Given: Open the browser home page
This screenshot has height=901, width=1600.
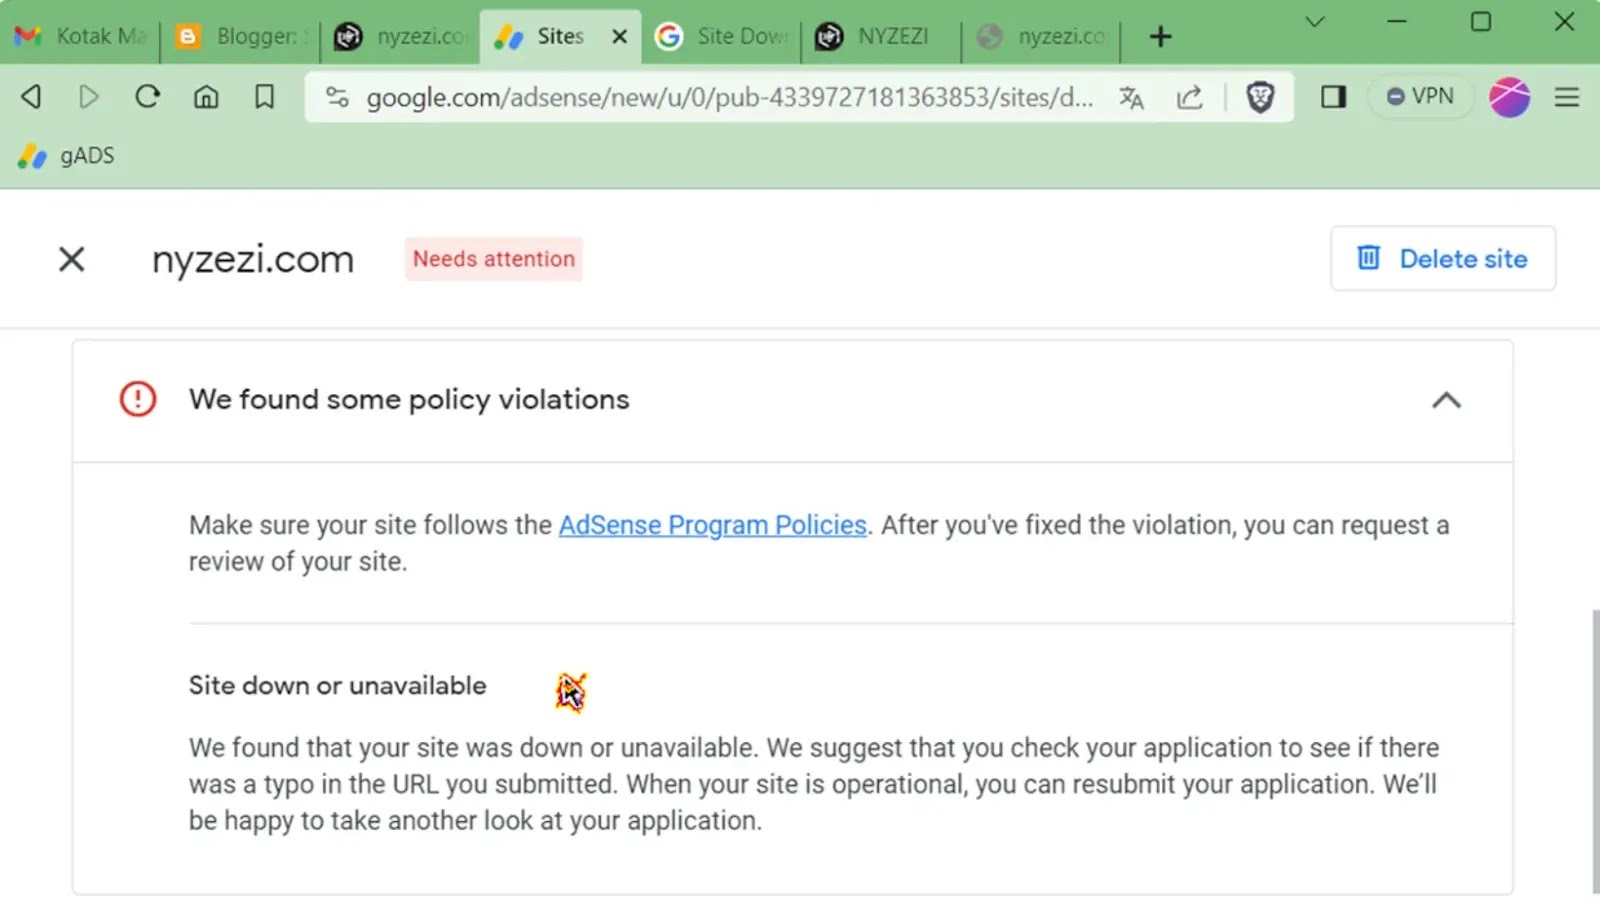Looking at the screenshot, I should (206, 97).
